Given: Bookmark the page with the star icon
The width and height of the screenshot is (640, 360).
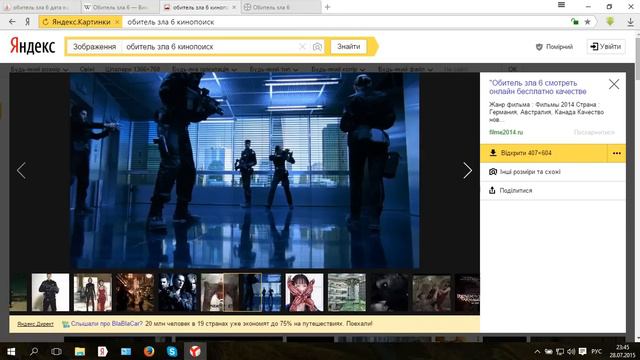Looking at the screenshot, I should pyautogui.click(x=587, y=22).
